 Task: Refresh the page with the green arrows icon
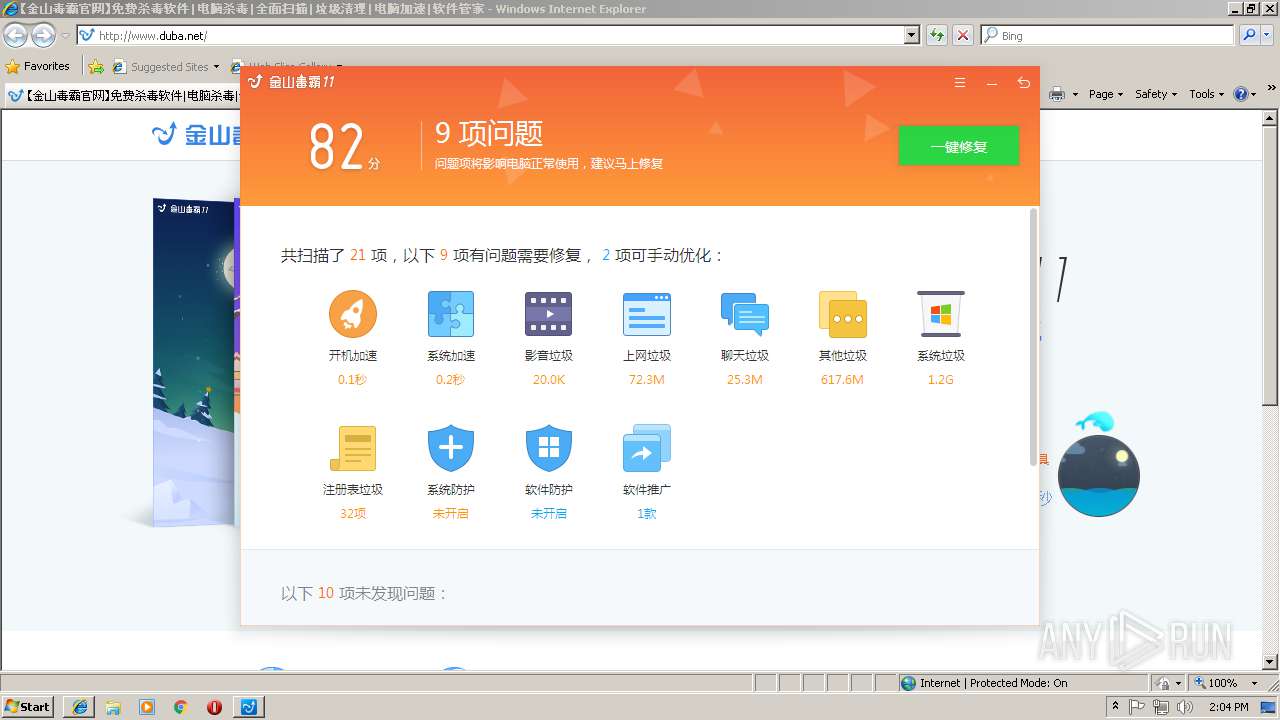[x=937, y=35]
